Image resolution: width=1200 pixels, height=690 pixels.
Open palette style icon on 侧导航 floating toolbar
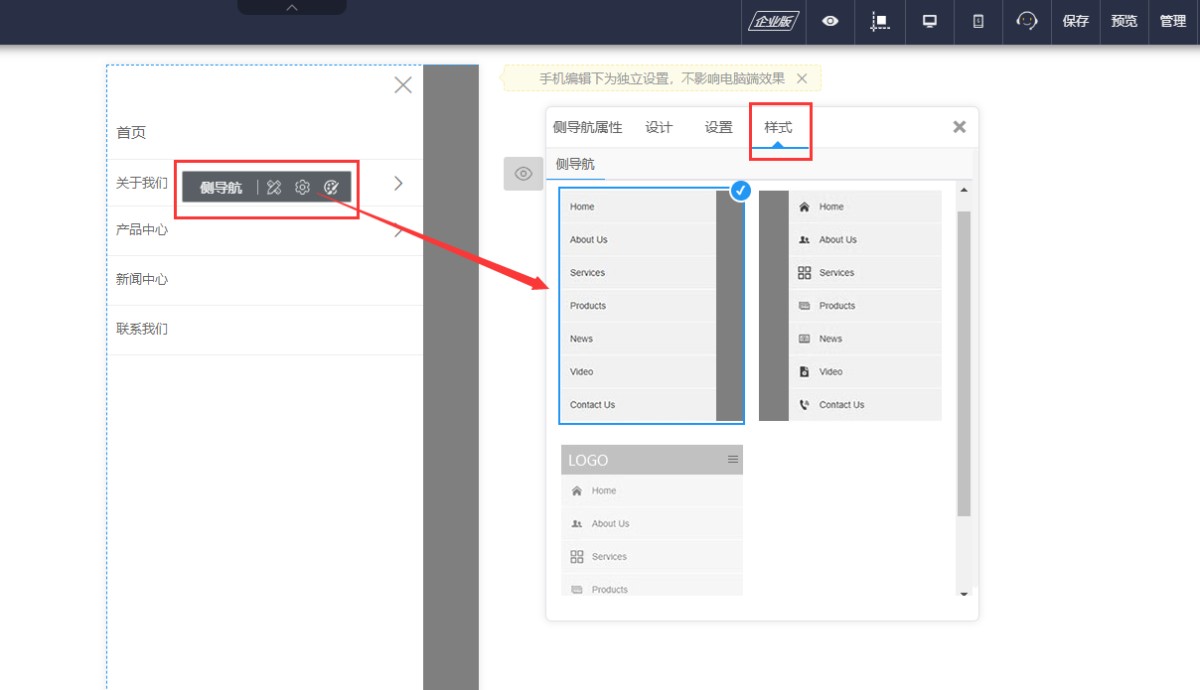click(331, 187)
